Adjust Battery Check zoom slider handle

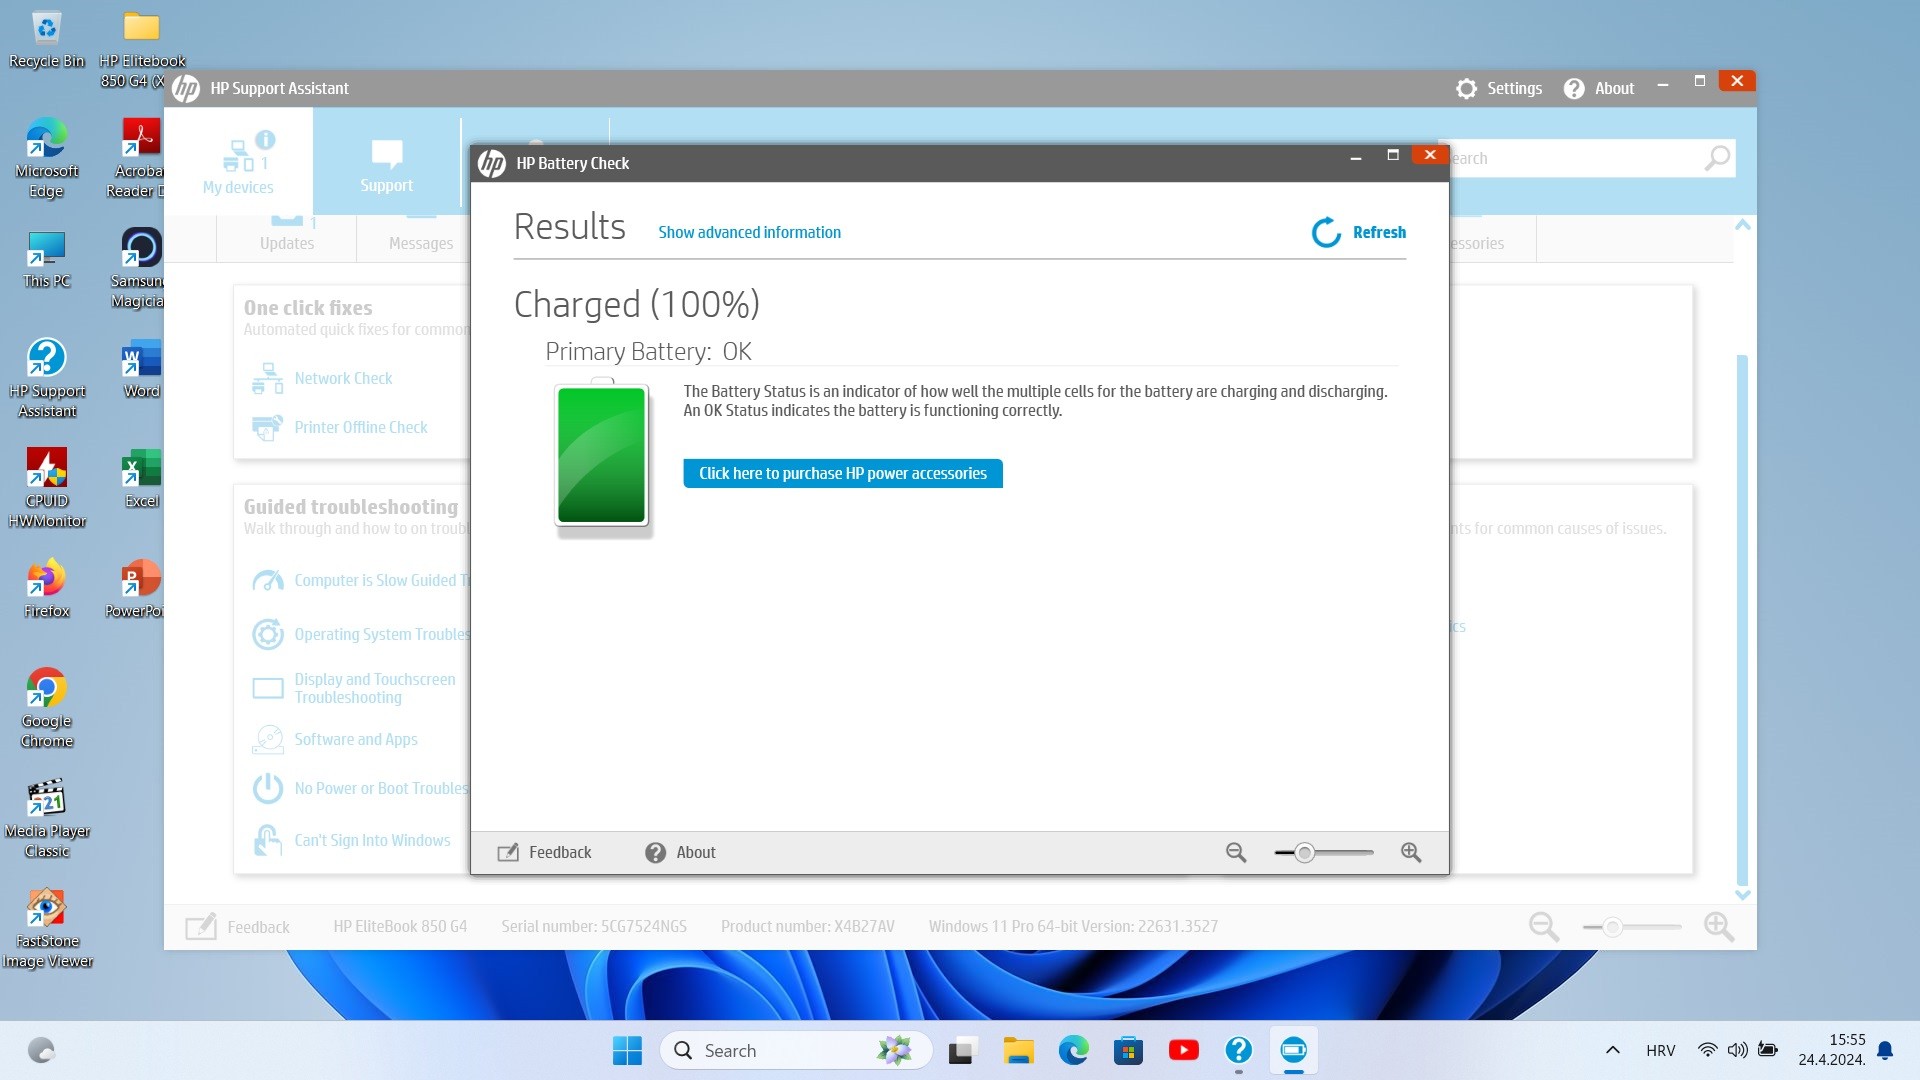tap(1304, 852)
